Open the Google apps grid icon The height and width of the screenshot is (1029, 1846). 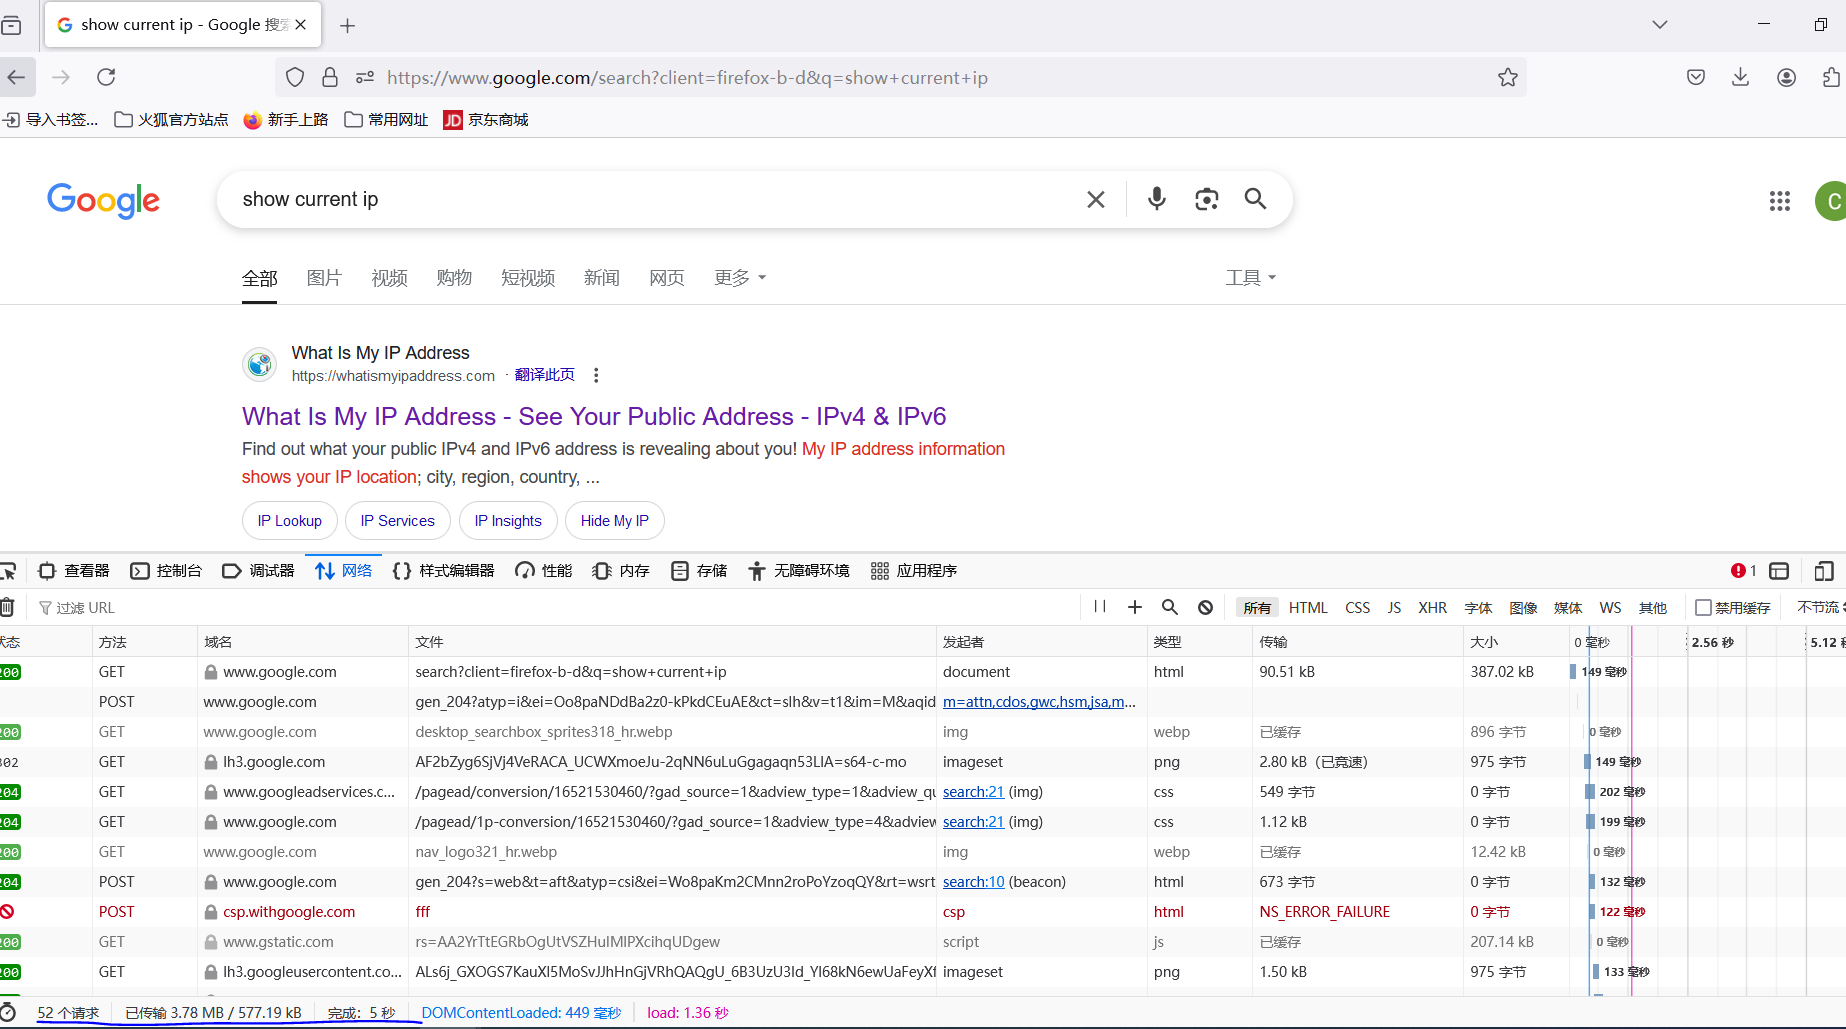click(x=1780, y=201)
